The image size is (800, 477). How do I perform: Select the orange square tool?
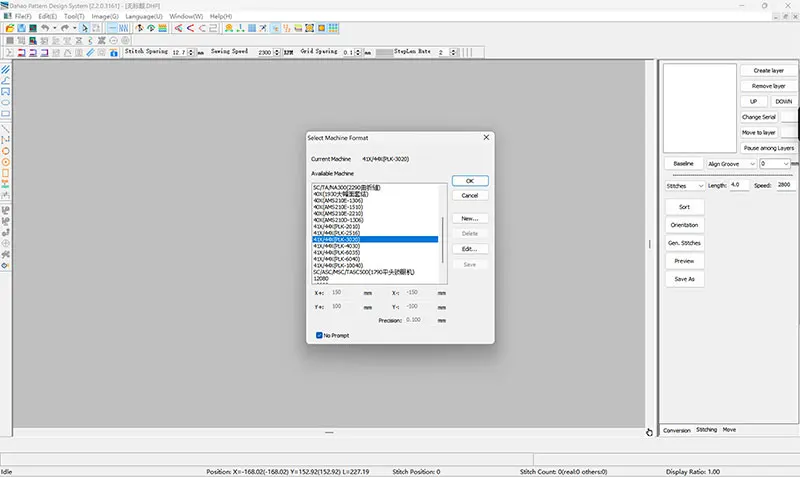(x=6, y=173)
